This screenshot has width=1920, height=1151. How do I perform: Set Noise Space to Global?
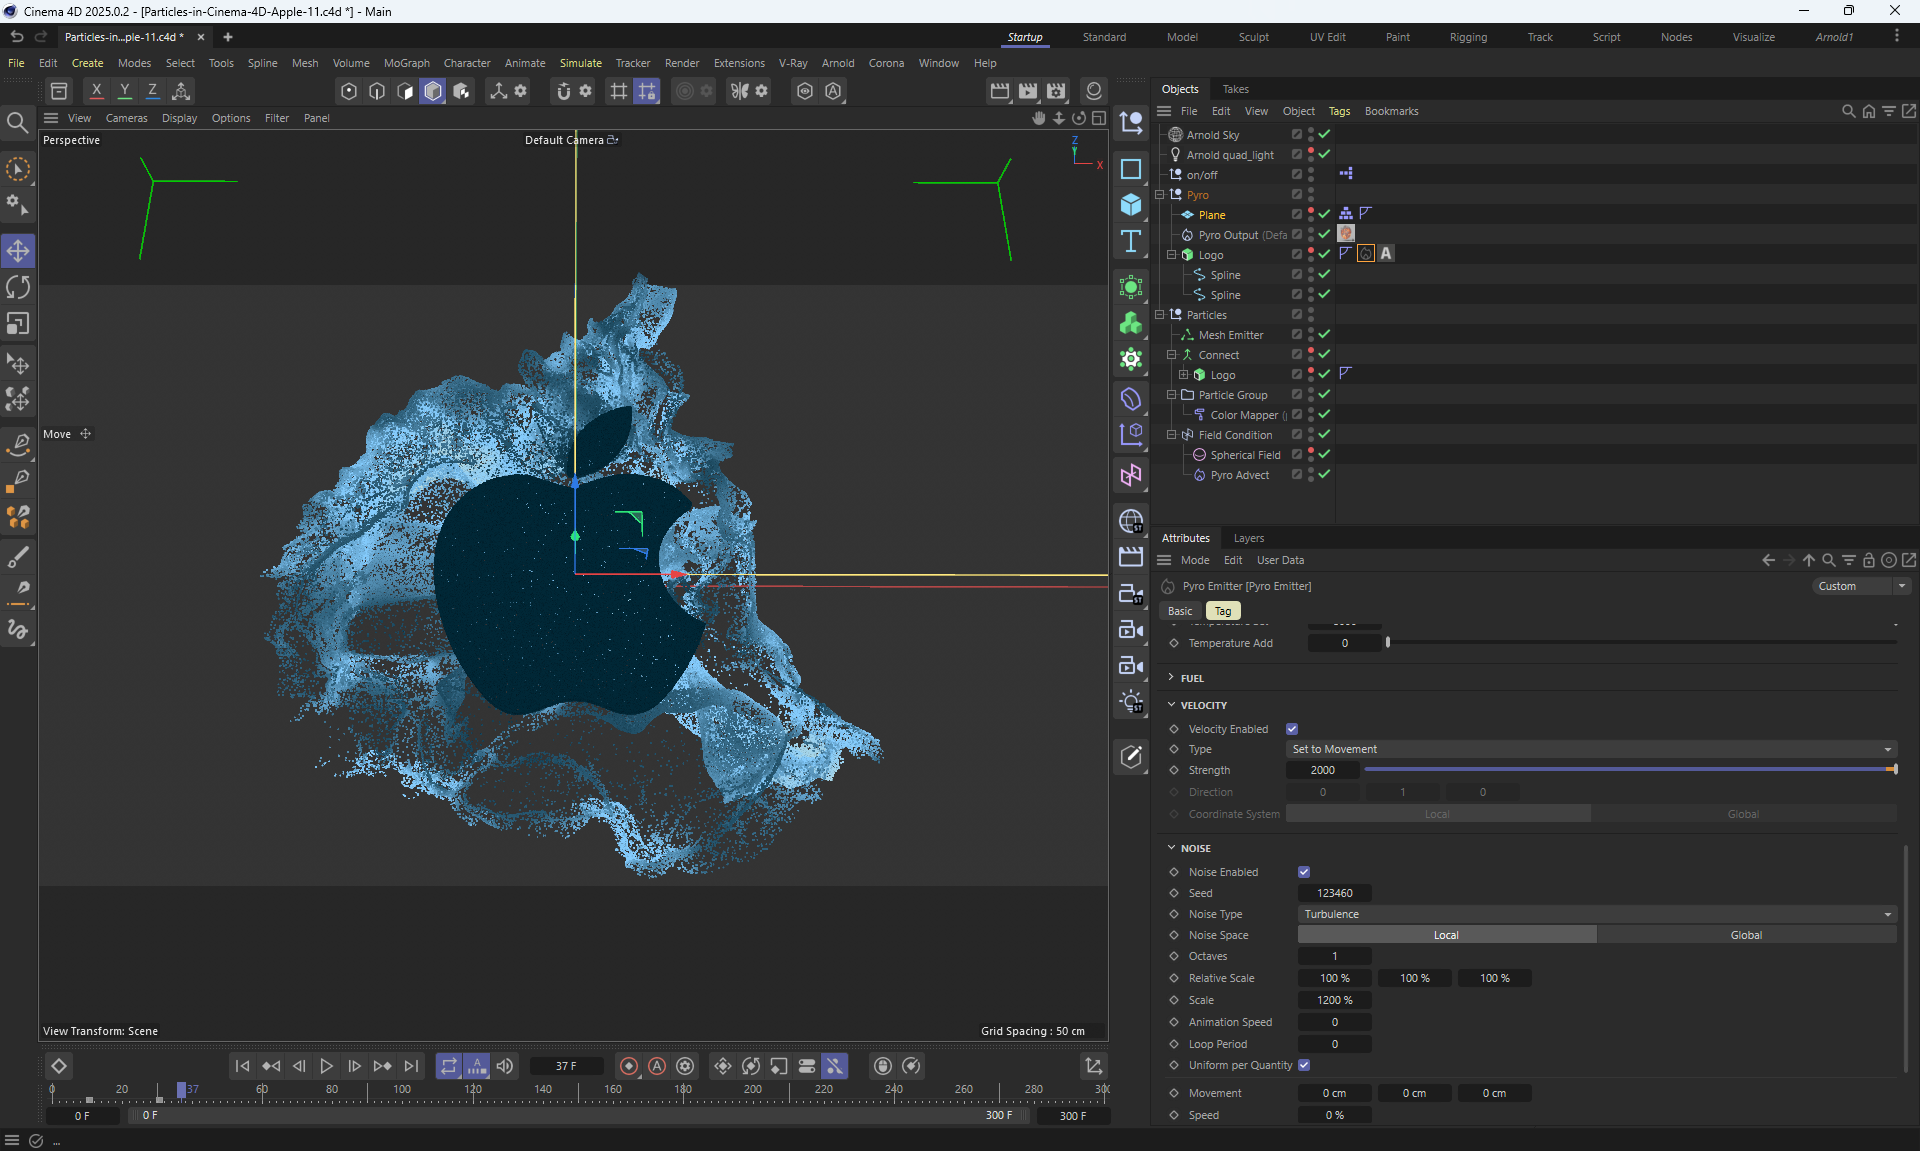click(1746, 935)
